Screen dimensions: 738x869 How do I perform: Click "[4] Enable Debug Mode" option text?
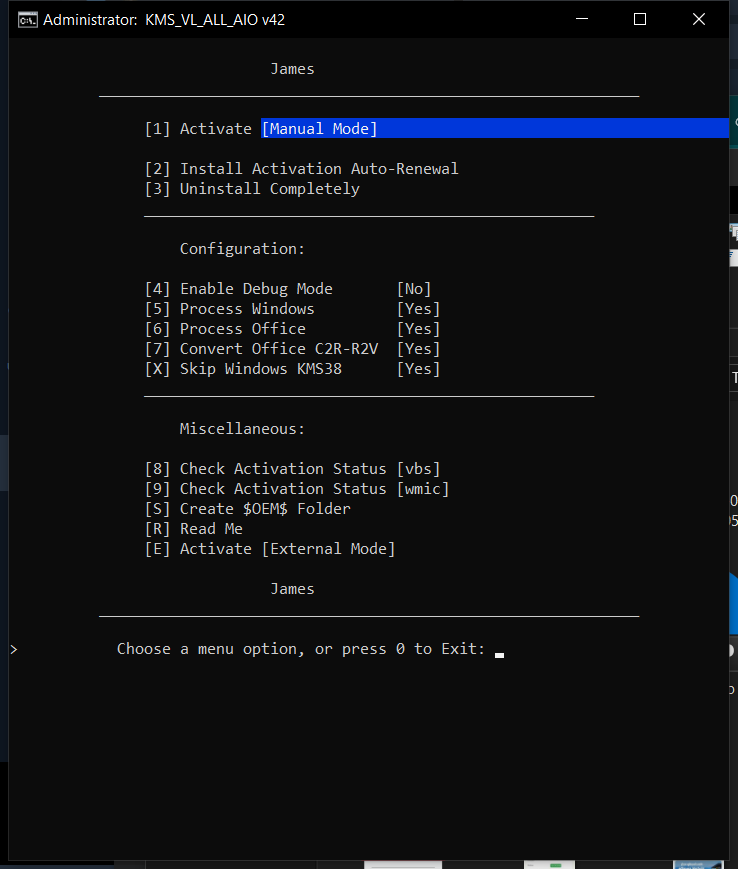tap(239, 289)
